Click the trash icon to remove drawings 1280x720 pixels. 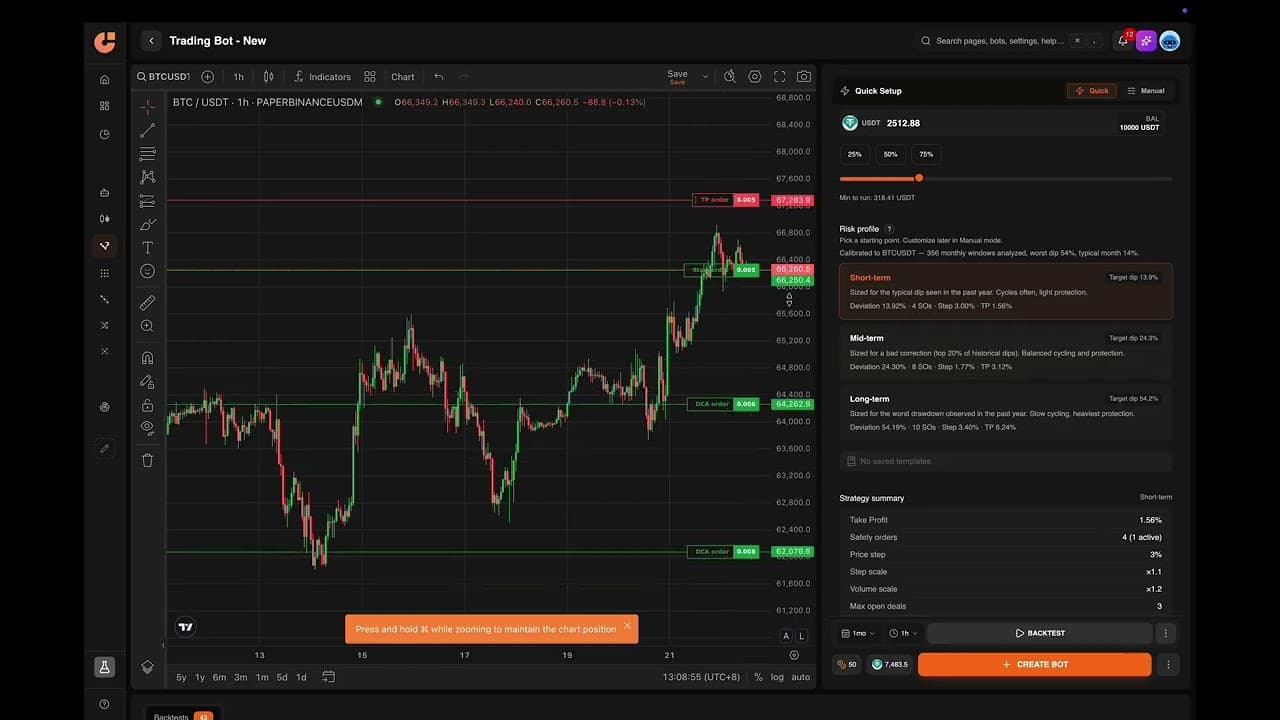147,460
